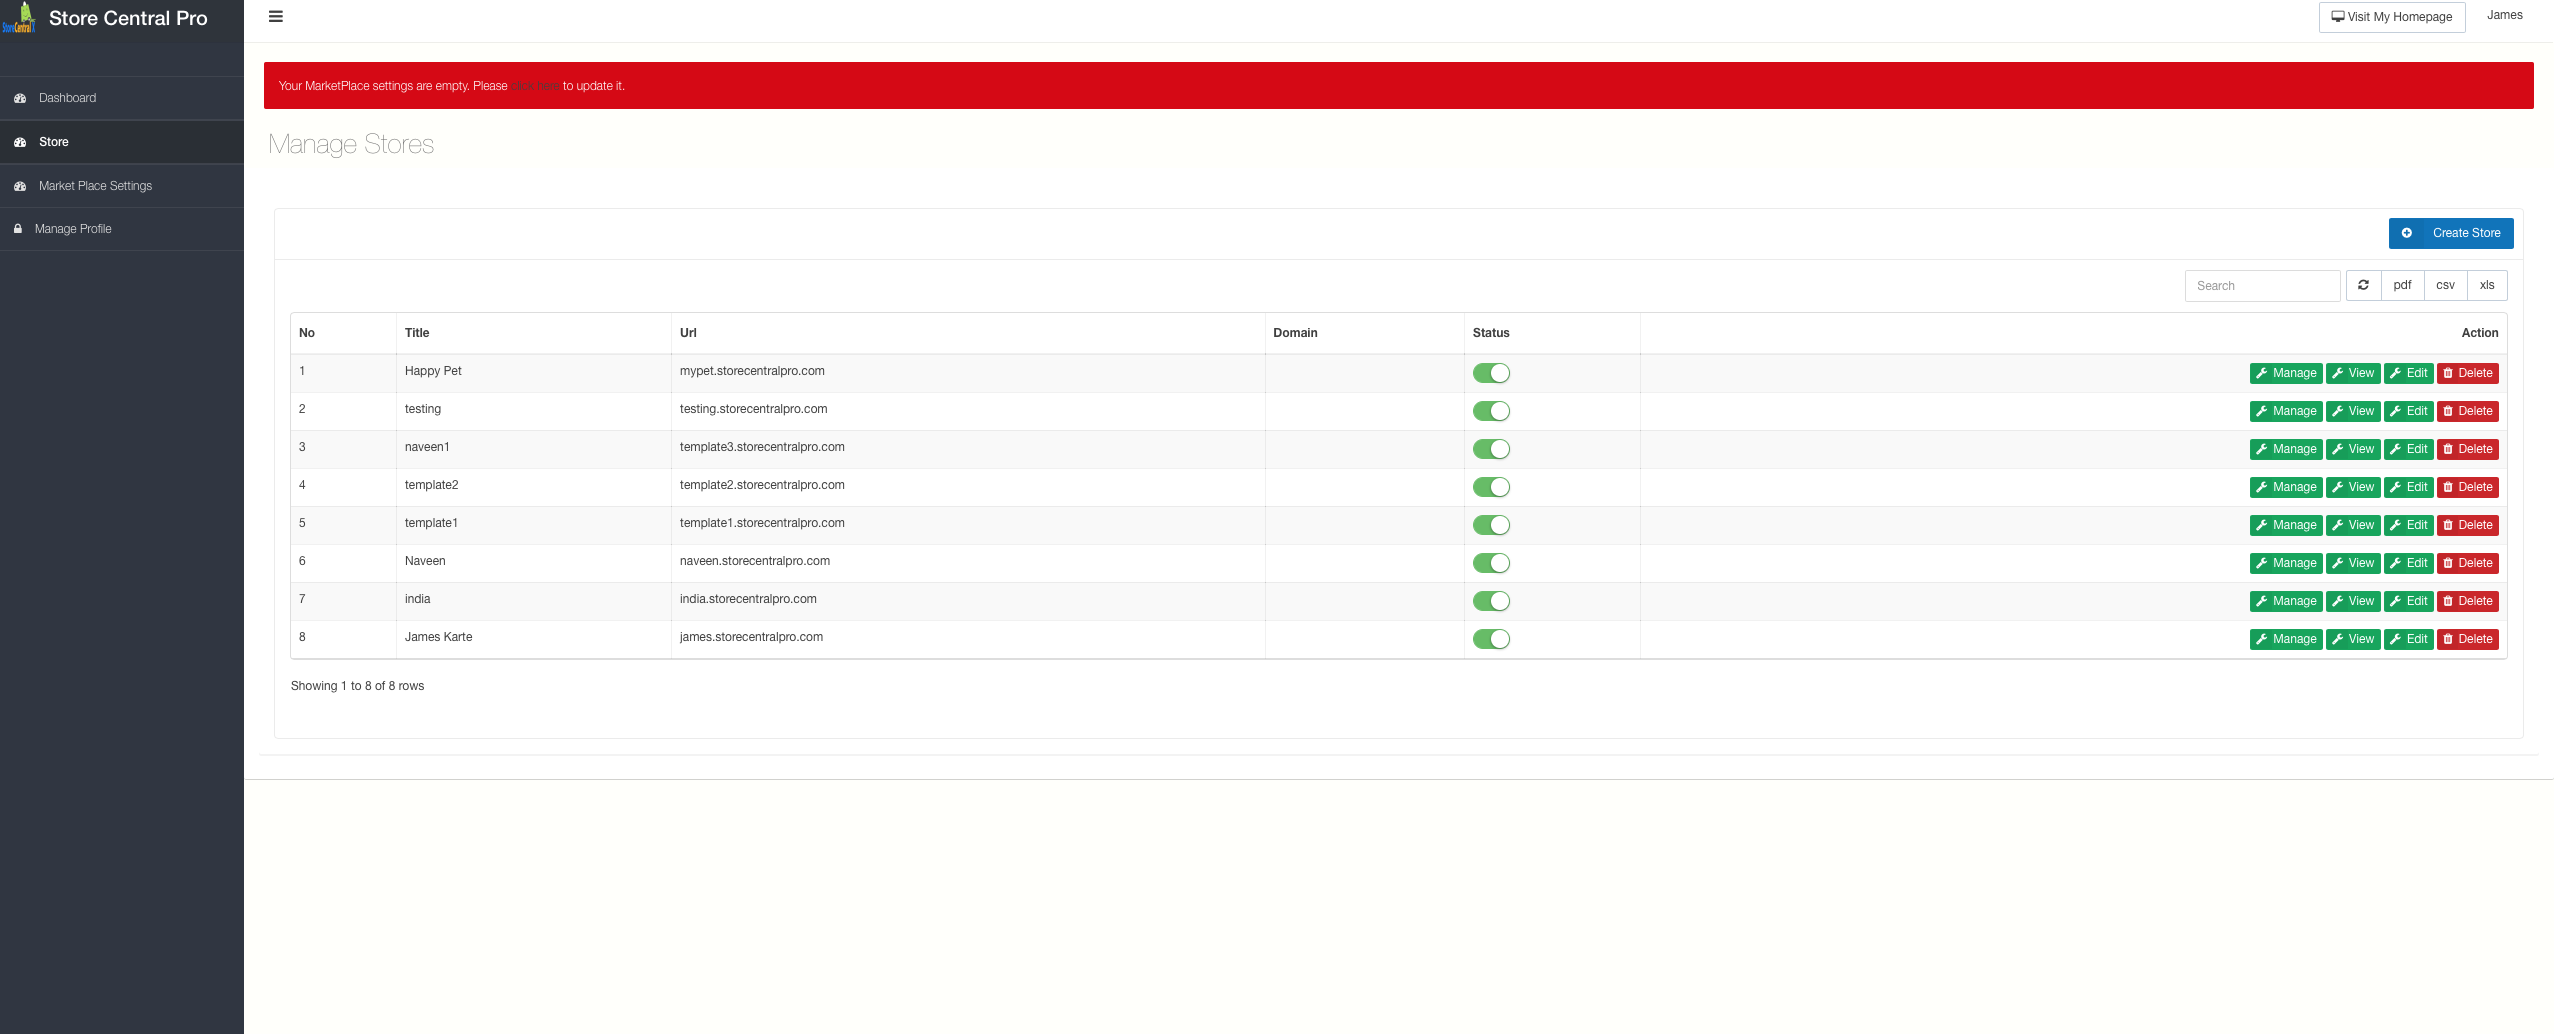The height and width of the screenshot is (1034, 2554).
Task: Open Dashboard in the sidebar
Action: click(x=67, y=98)
